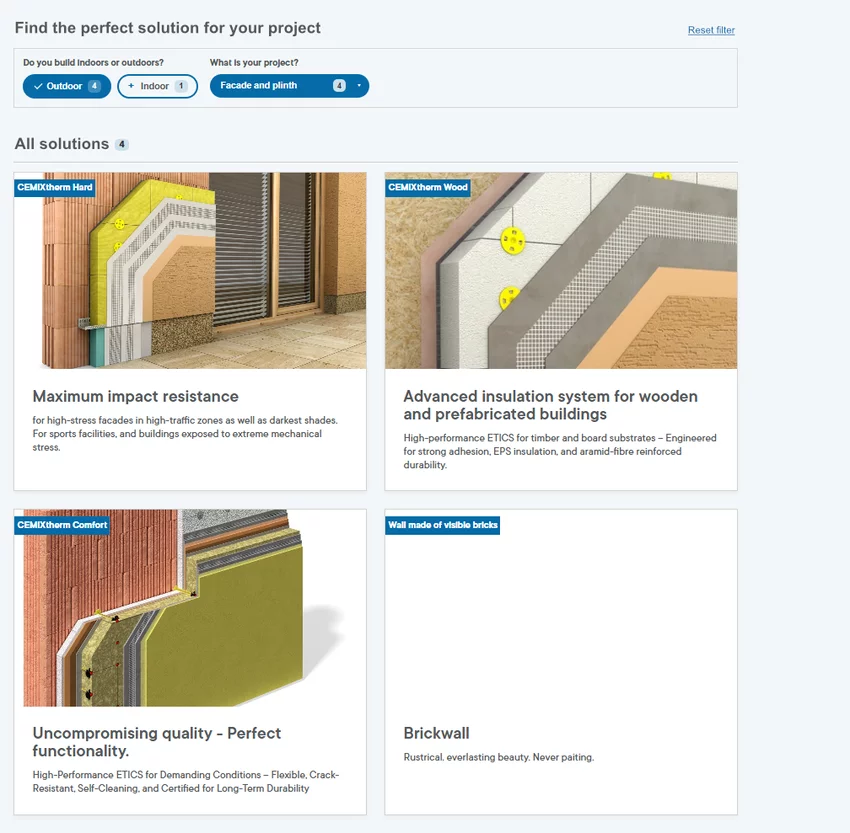Click the 'All solutions' heading
Screen dimensions: 850x833
(x=62, y=144)
